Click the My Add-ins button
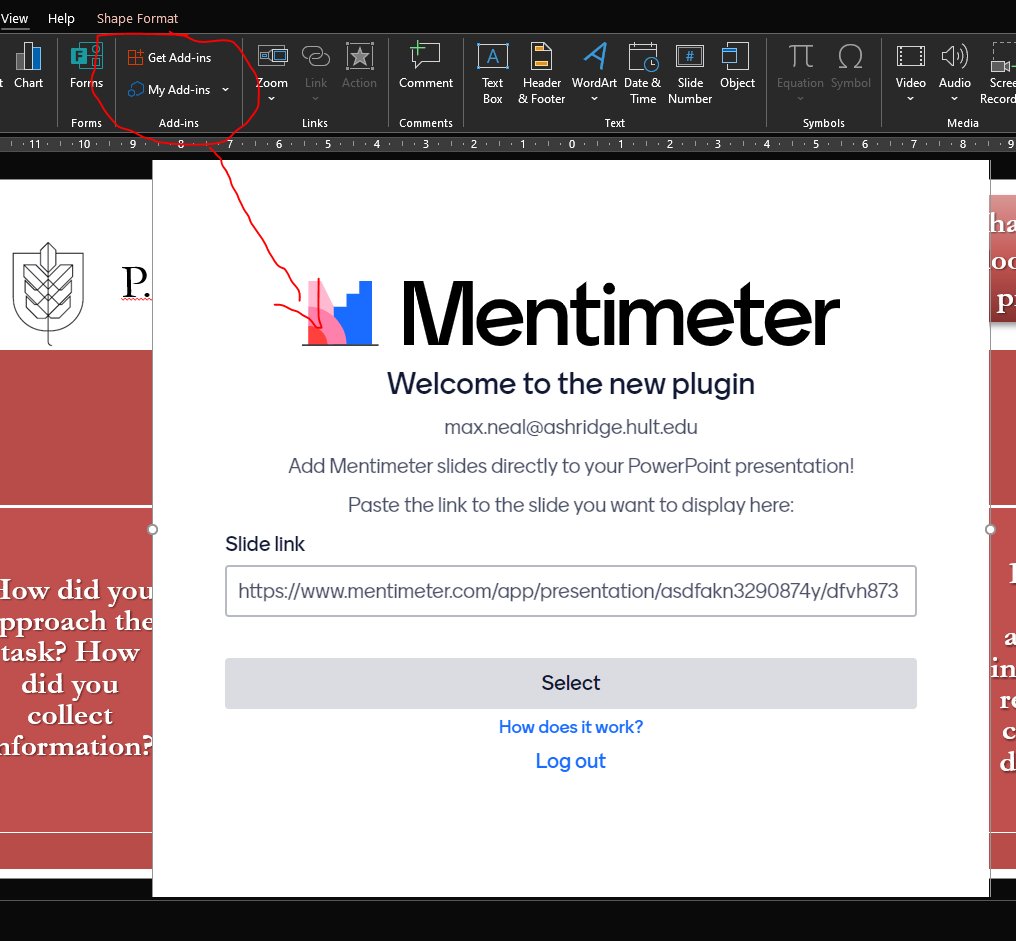Image resolution: width=1016 pixels, height=941 pixels. click(169, 89)
